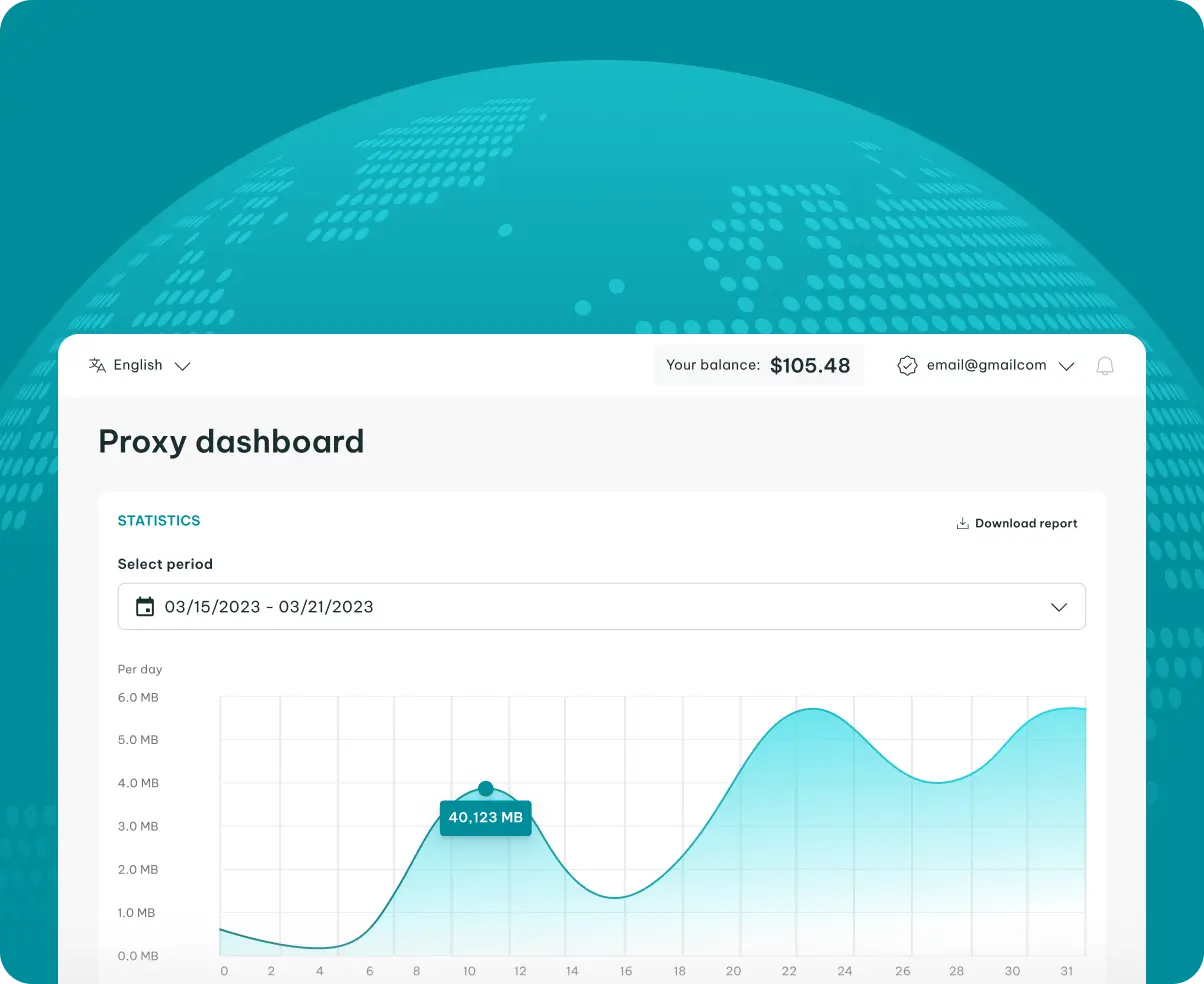Click the Your balance $105.48 display
Screen dimensions: 1204x984
pyautogui.click(x=759, y=365)
